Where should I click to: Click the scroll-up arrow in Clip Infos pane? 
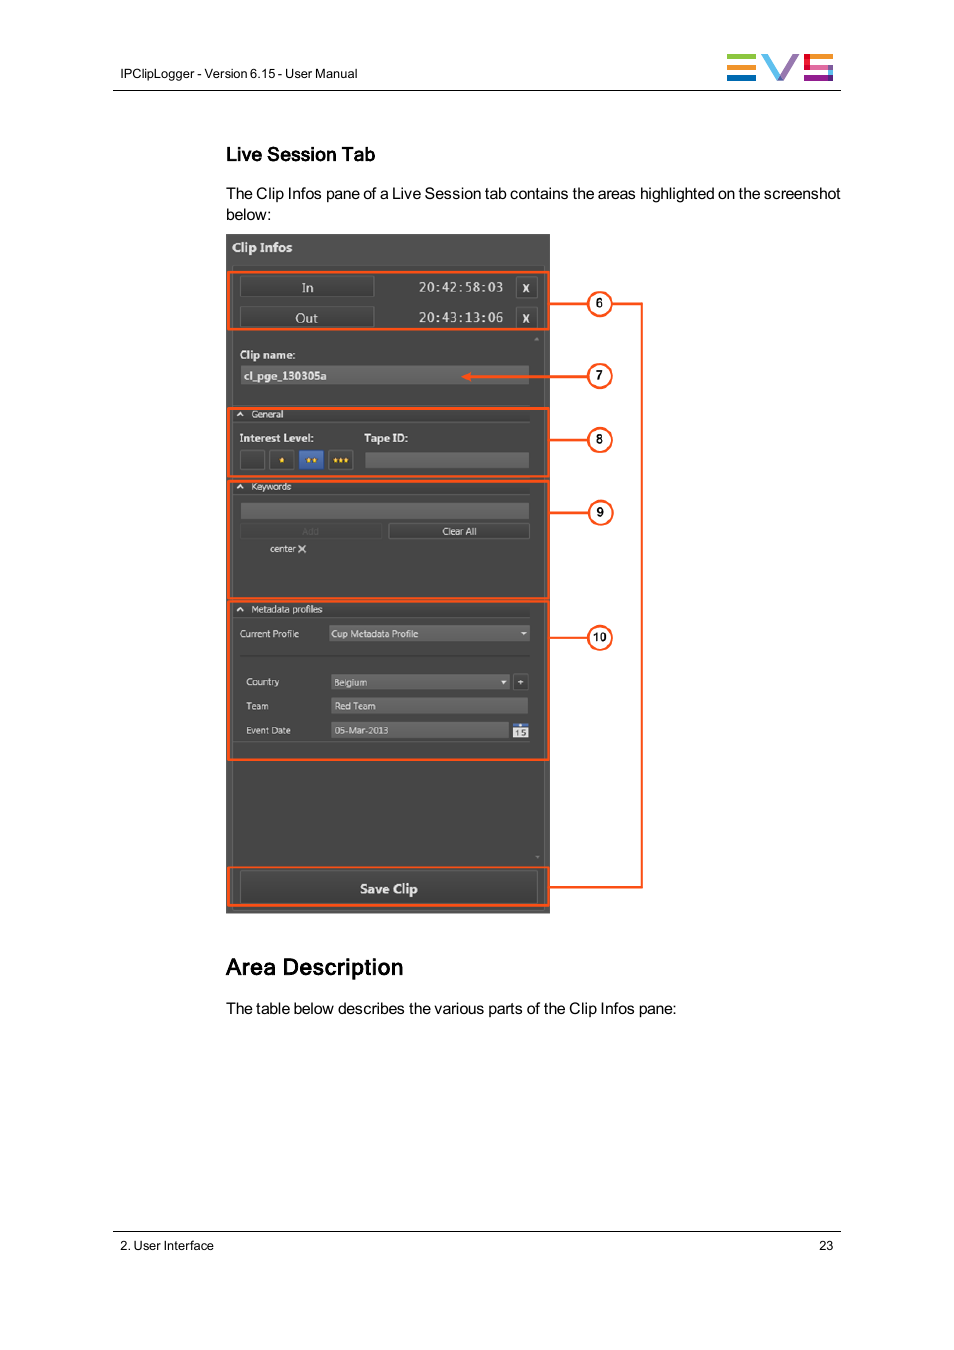[537, 340]
